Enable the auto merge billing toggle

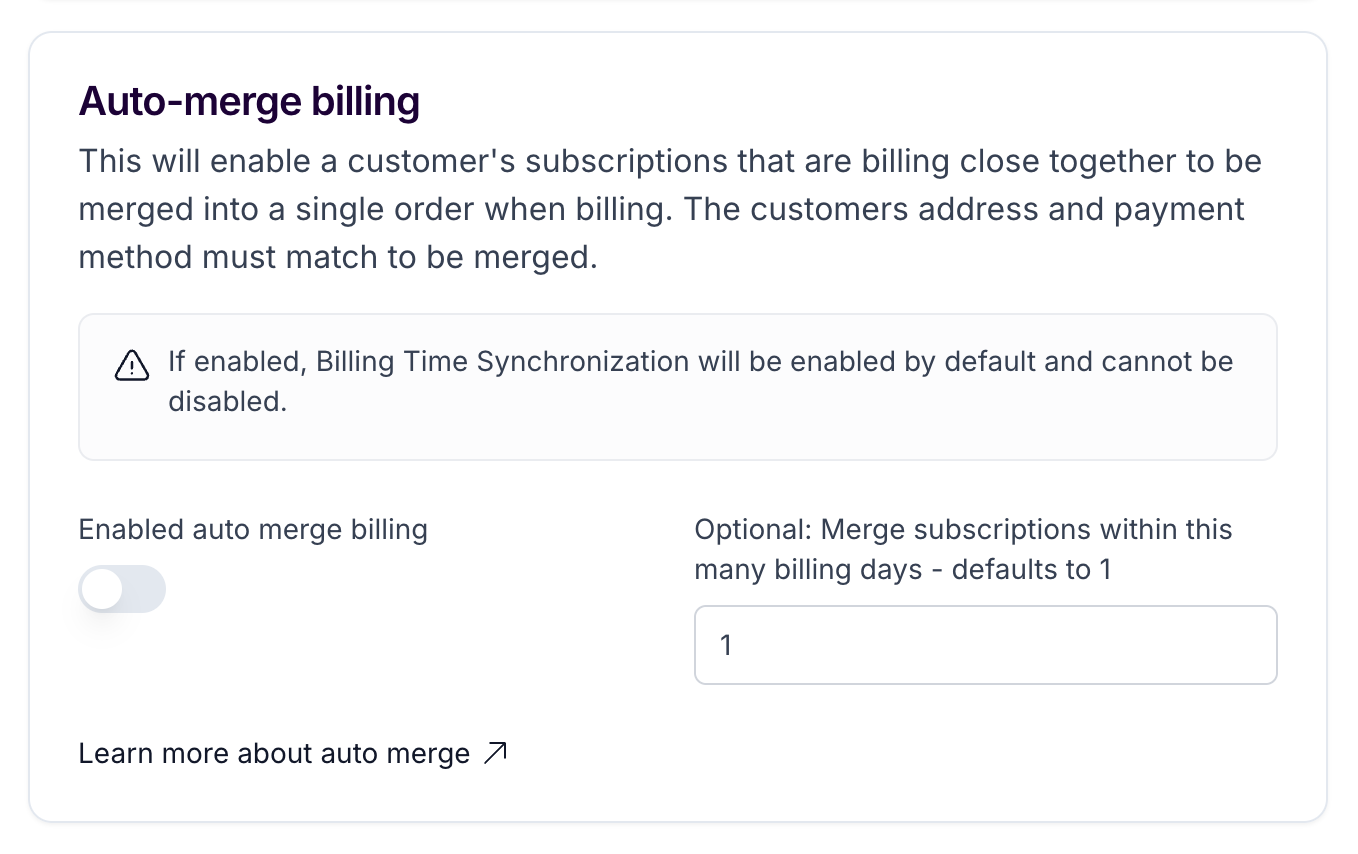122,590
